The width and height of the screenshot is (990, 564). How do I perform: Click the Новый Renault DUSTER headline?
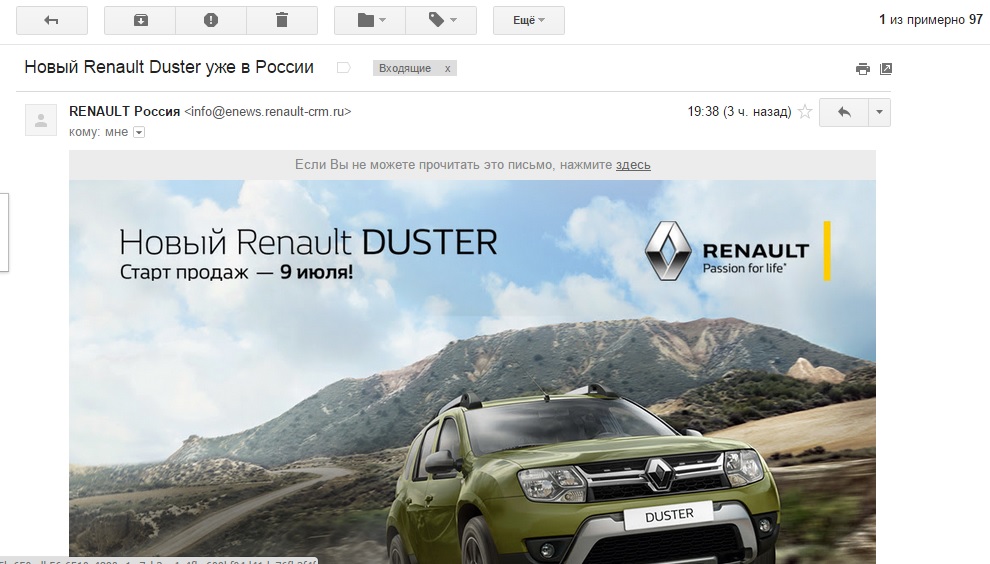[308, 243]
